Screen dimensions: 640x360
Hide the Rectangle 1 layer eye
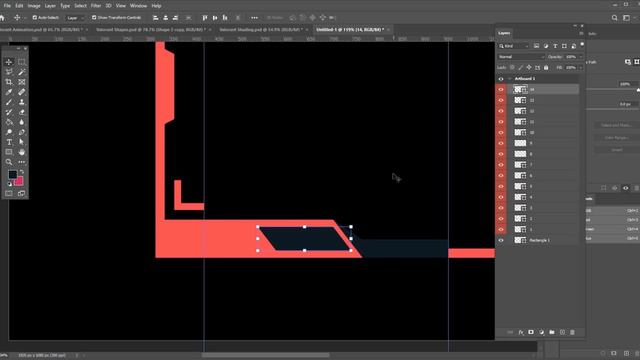501,240
